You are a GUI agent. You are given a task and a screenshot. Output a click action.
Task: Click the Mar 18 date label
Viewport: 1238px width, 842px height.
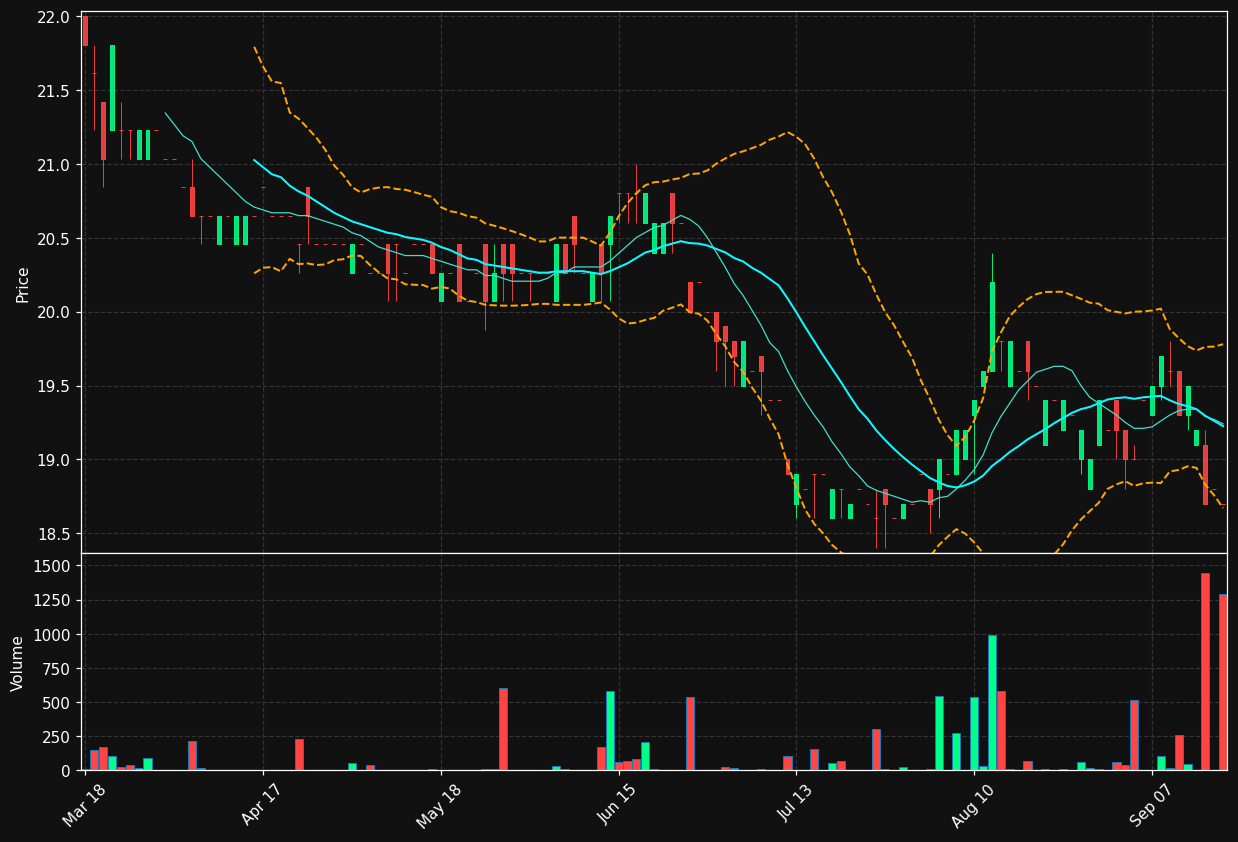(85, 805)
